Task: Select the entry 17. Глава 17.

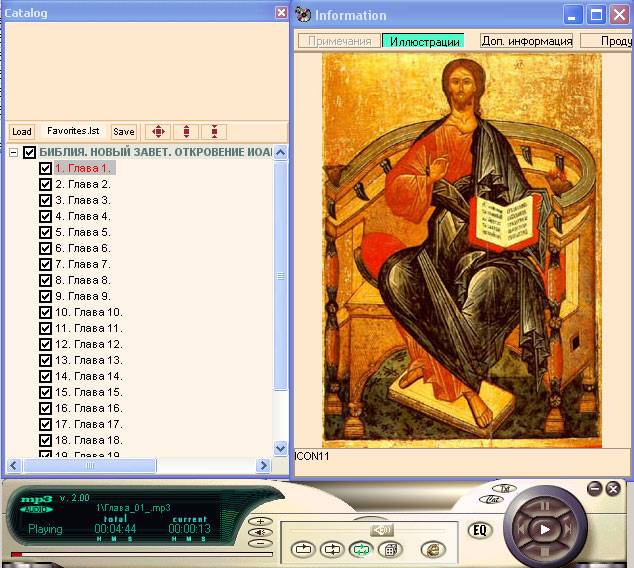Action: [x=89, y=424]
